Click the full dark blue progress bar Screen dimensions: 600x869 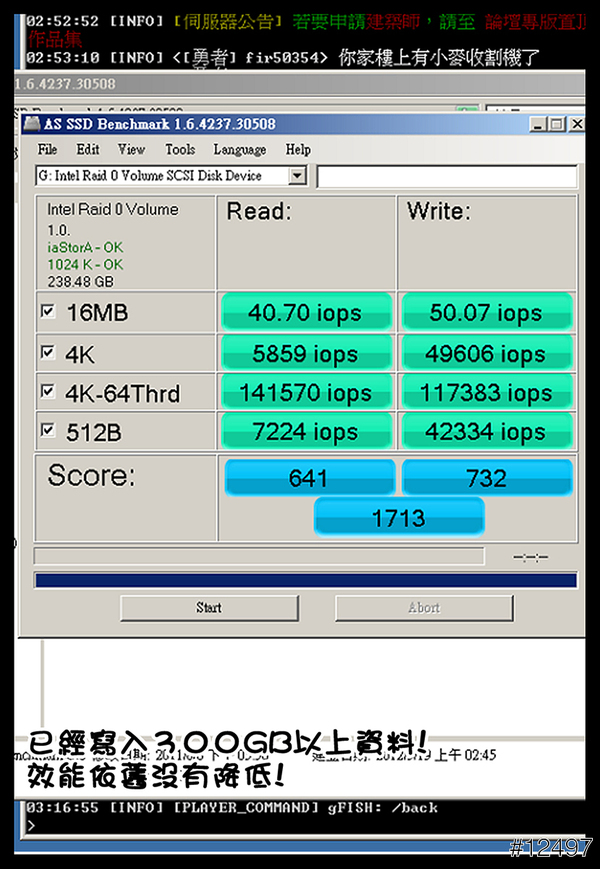(x=306, y=580)
